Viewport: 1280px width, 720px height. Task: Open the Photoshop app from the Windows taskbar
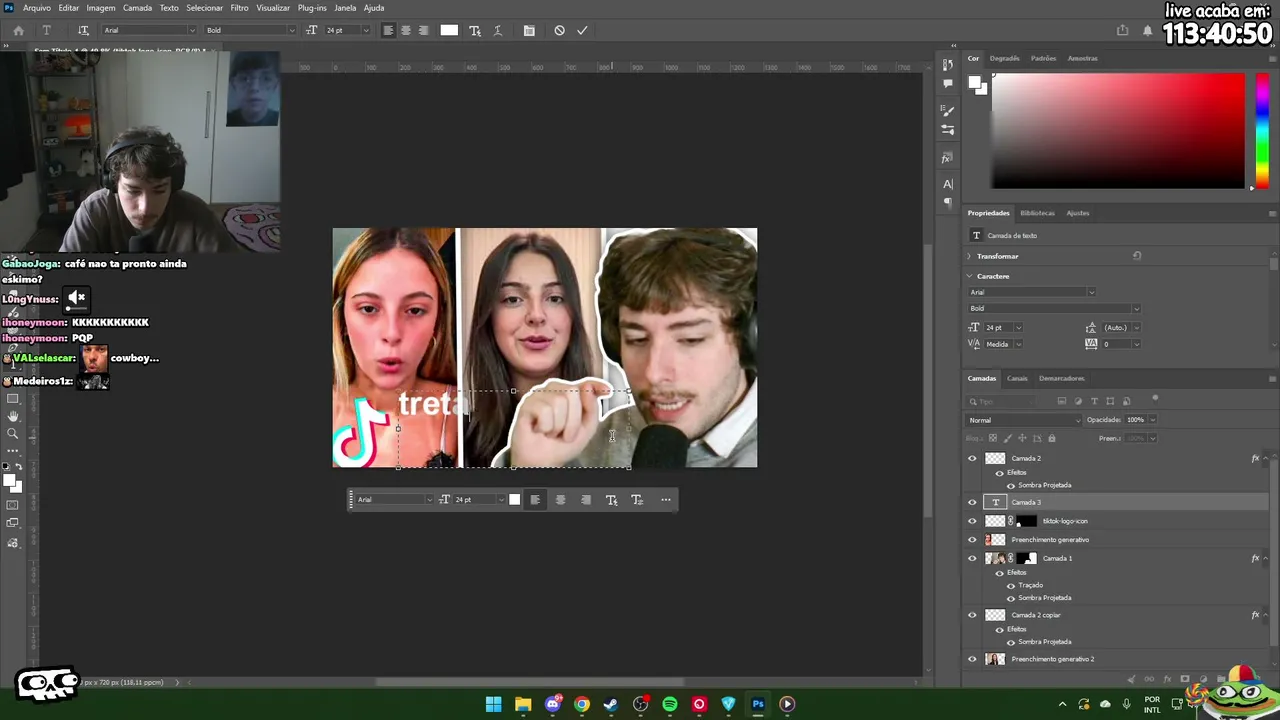758,704
